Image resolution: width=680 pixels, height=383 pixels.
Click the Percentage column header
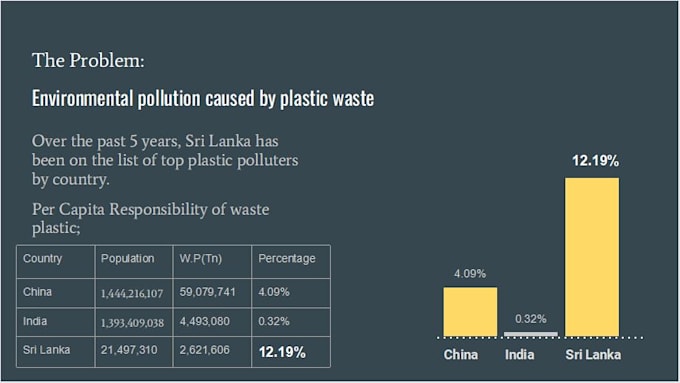coord(291,262)
